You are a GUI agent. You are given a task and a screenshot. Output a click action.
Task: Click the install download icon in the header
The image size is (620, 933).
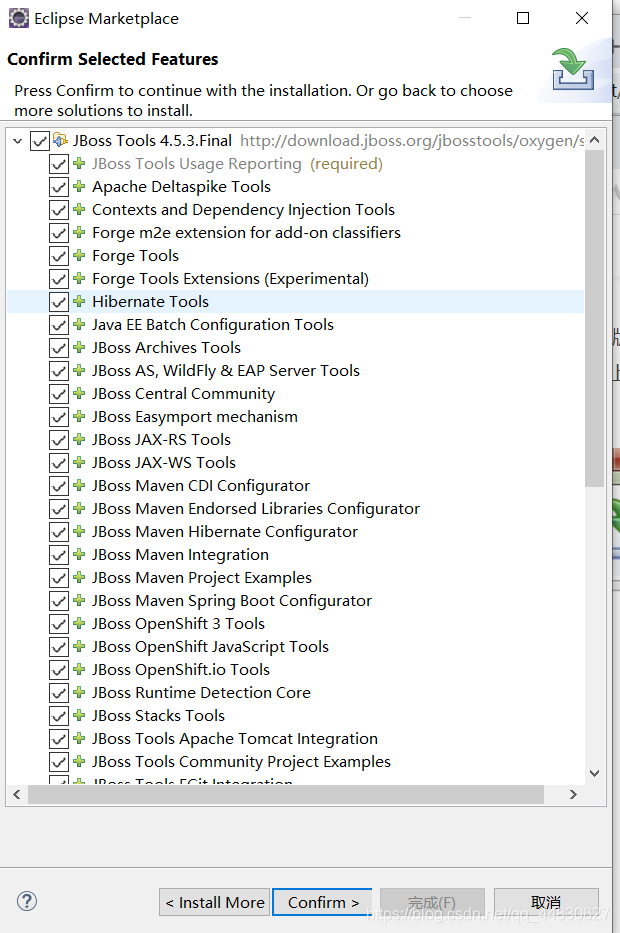coord(573,70)
